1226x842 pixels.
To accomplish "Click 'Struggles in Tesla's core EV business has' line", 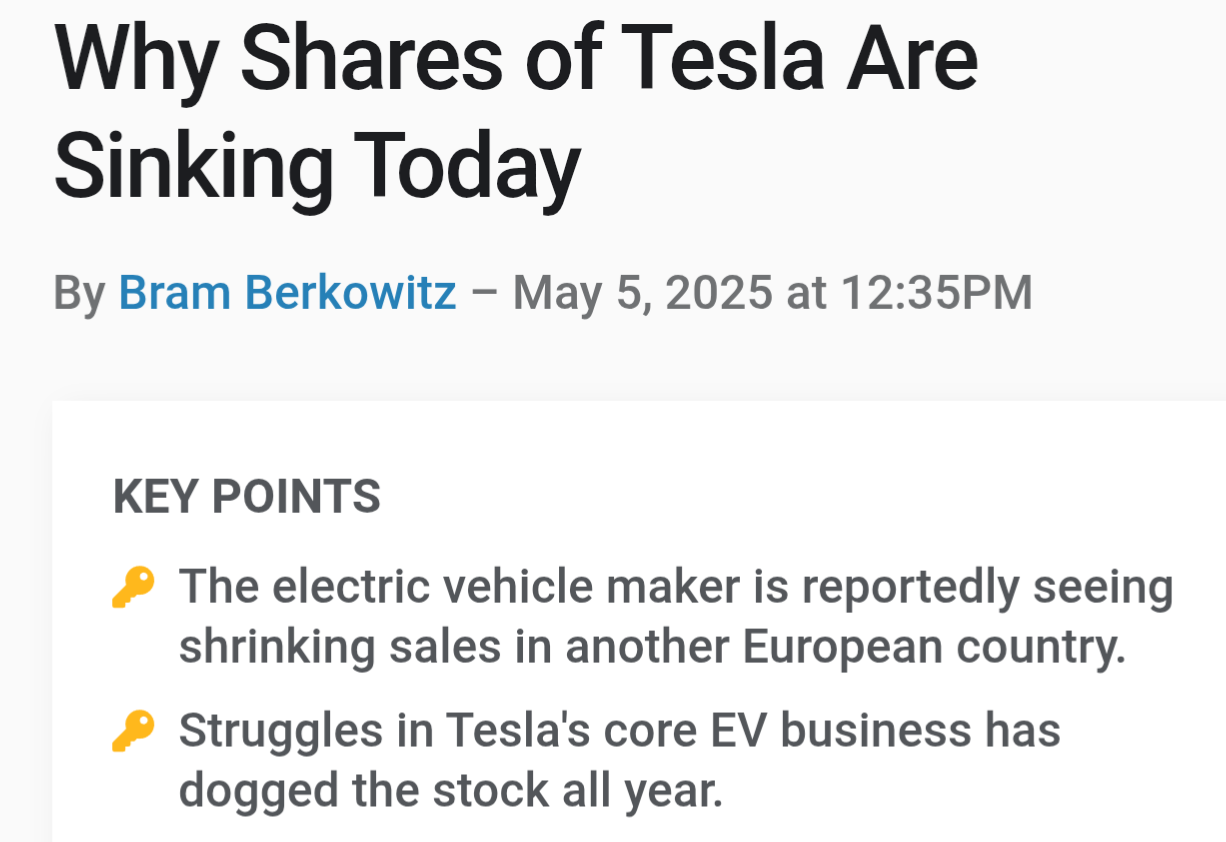I will pyautogui.click(x=620, y=731).
